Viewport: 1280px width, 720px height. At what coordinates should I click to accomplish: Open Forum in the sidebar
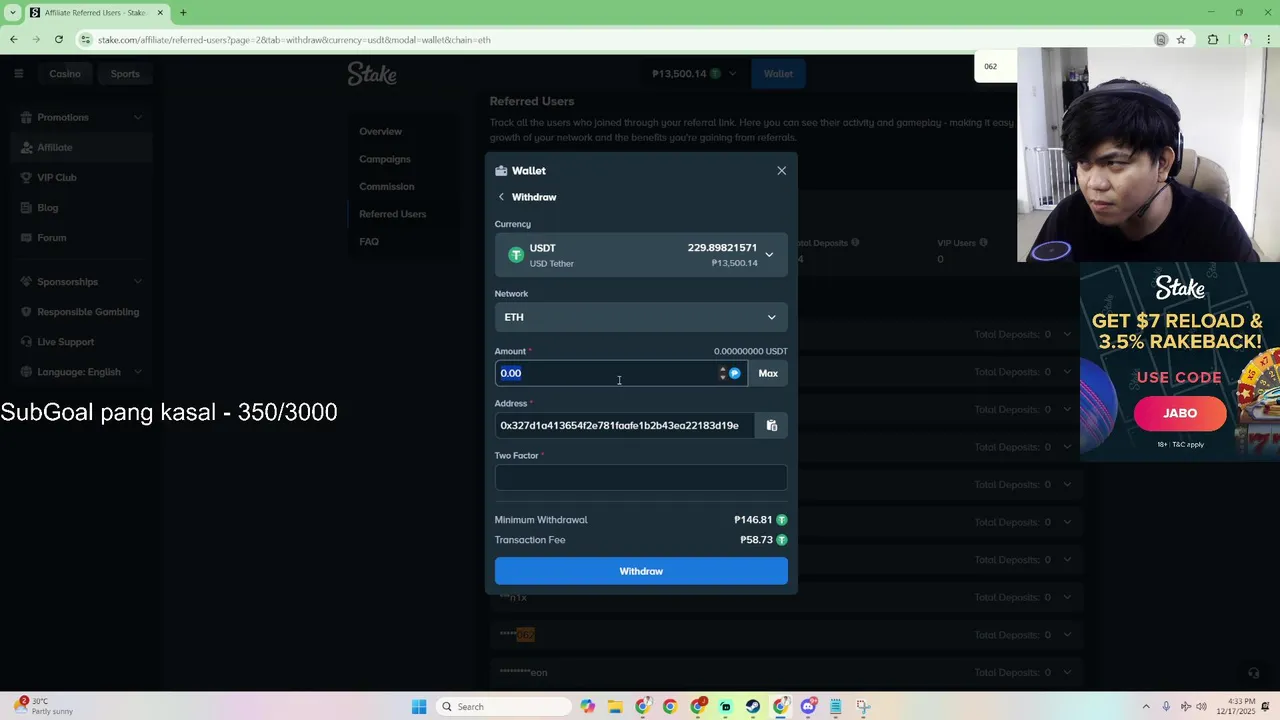pyautogui.click(x=82, y=237)
